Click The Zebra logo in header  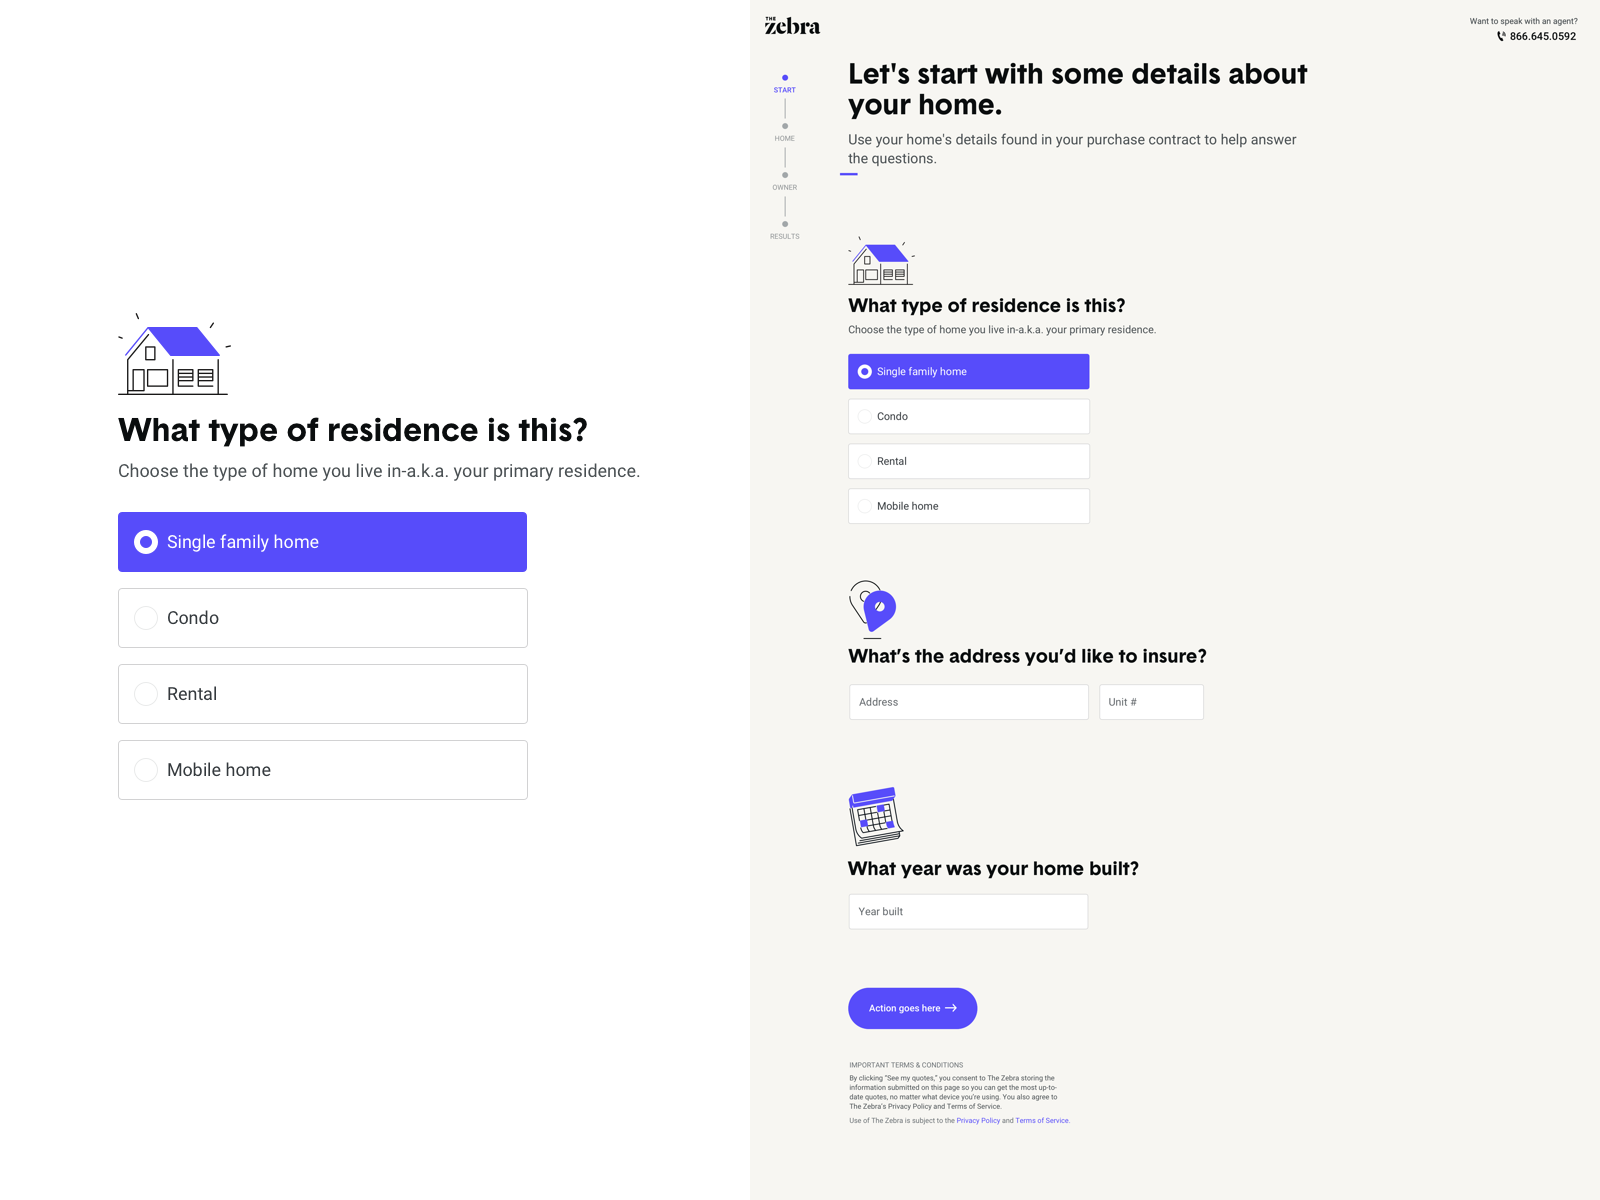pos(792,26)
